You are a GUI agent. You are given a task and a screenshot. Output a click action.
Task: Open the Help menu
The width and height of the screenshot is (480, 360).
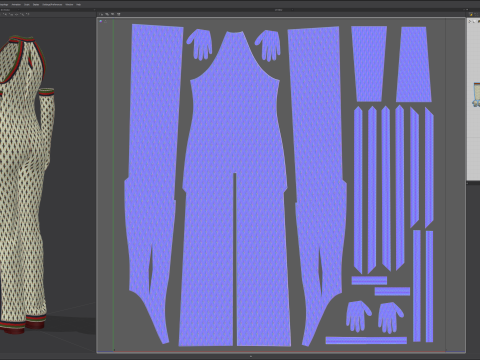click(79, 5)
